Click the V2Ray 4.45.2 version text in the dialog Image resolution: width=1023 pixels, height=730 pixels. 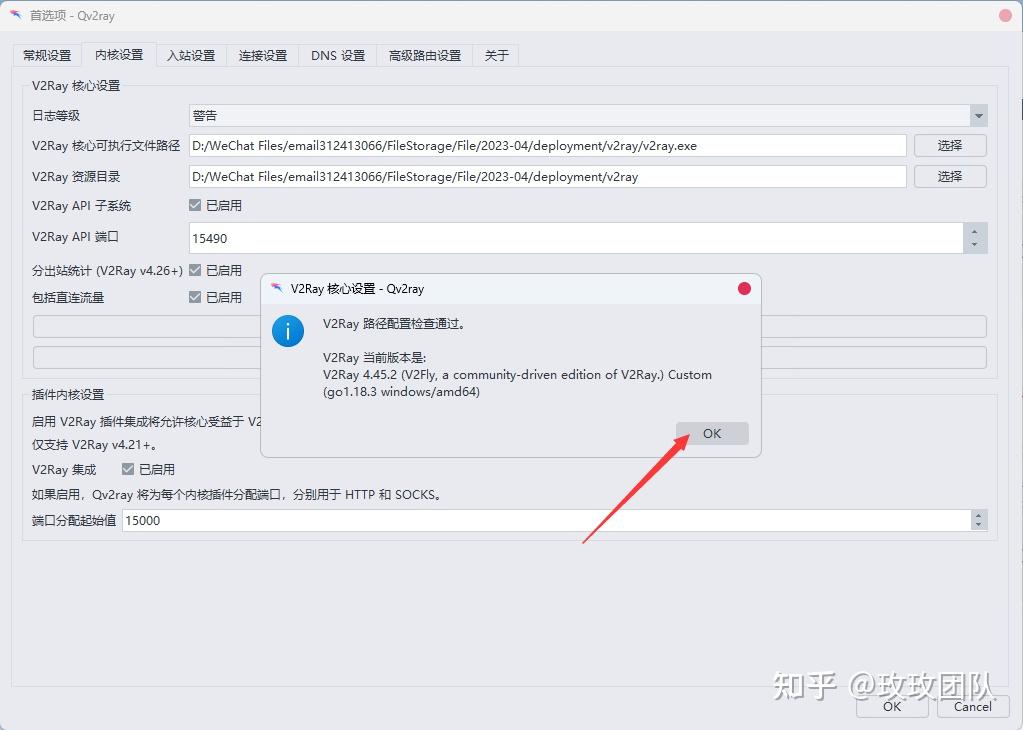pos(517,383)
